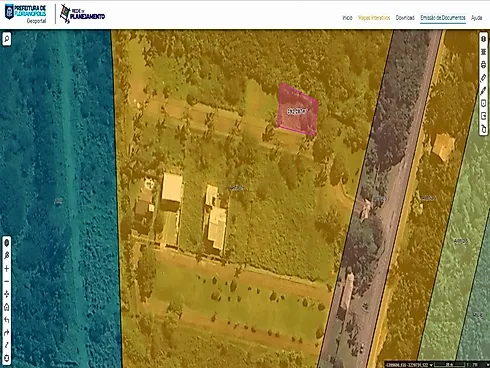Viewport: 490px width, 368px height.
Task: Go forward to next map view
Action: point(7,333)
